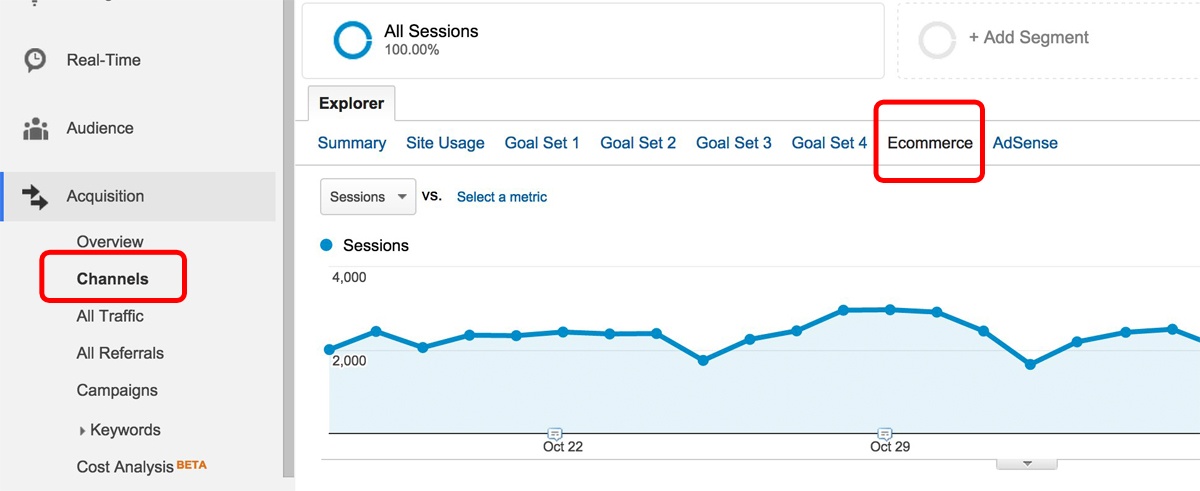Open the All Referrals report
The image size is (1200, 491).
click(120, 353)
